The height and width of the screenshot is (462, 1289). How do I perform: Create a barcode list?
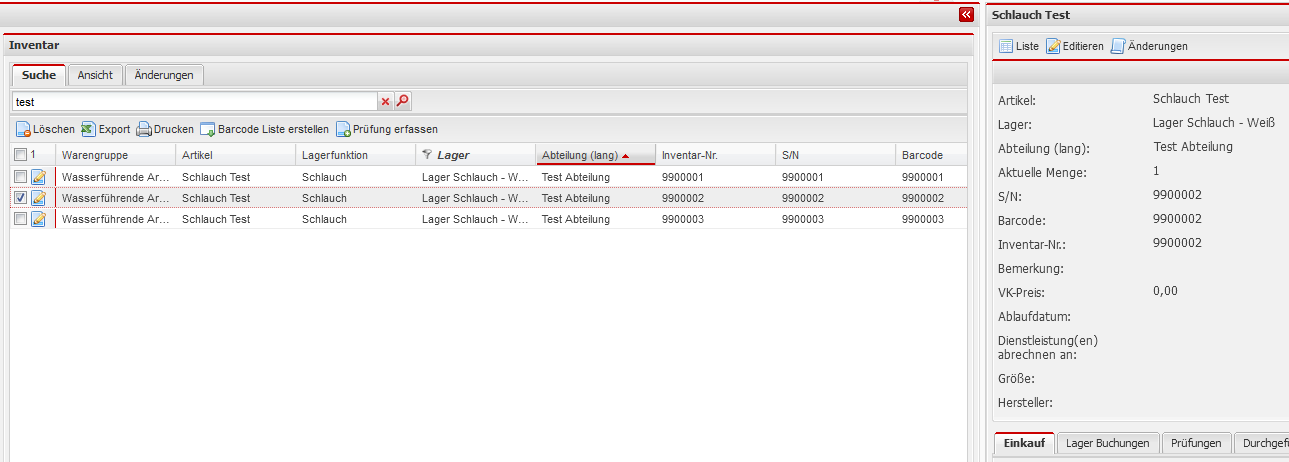point(208,129)
